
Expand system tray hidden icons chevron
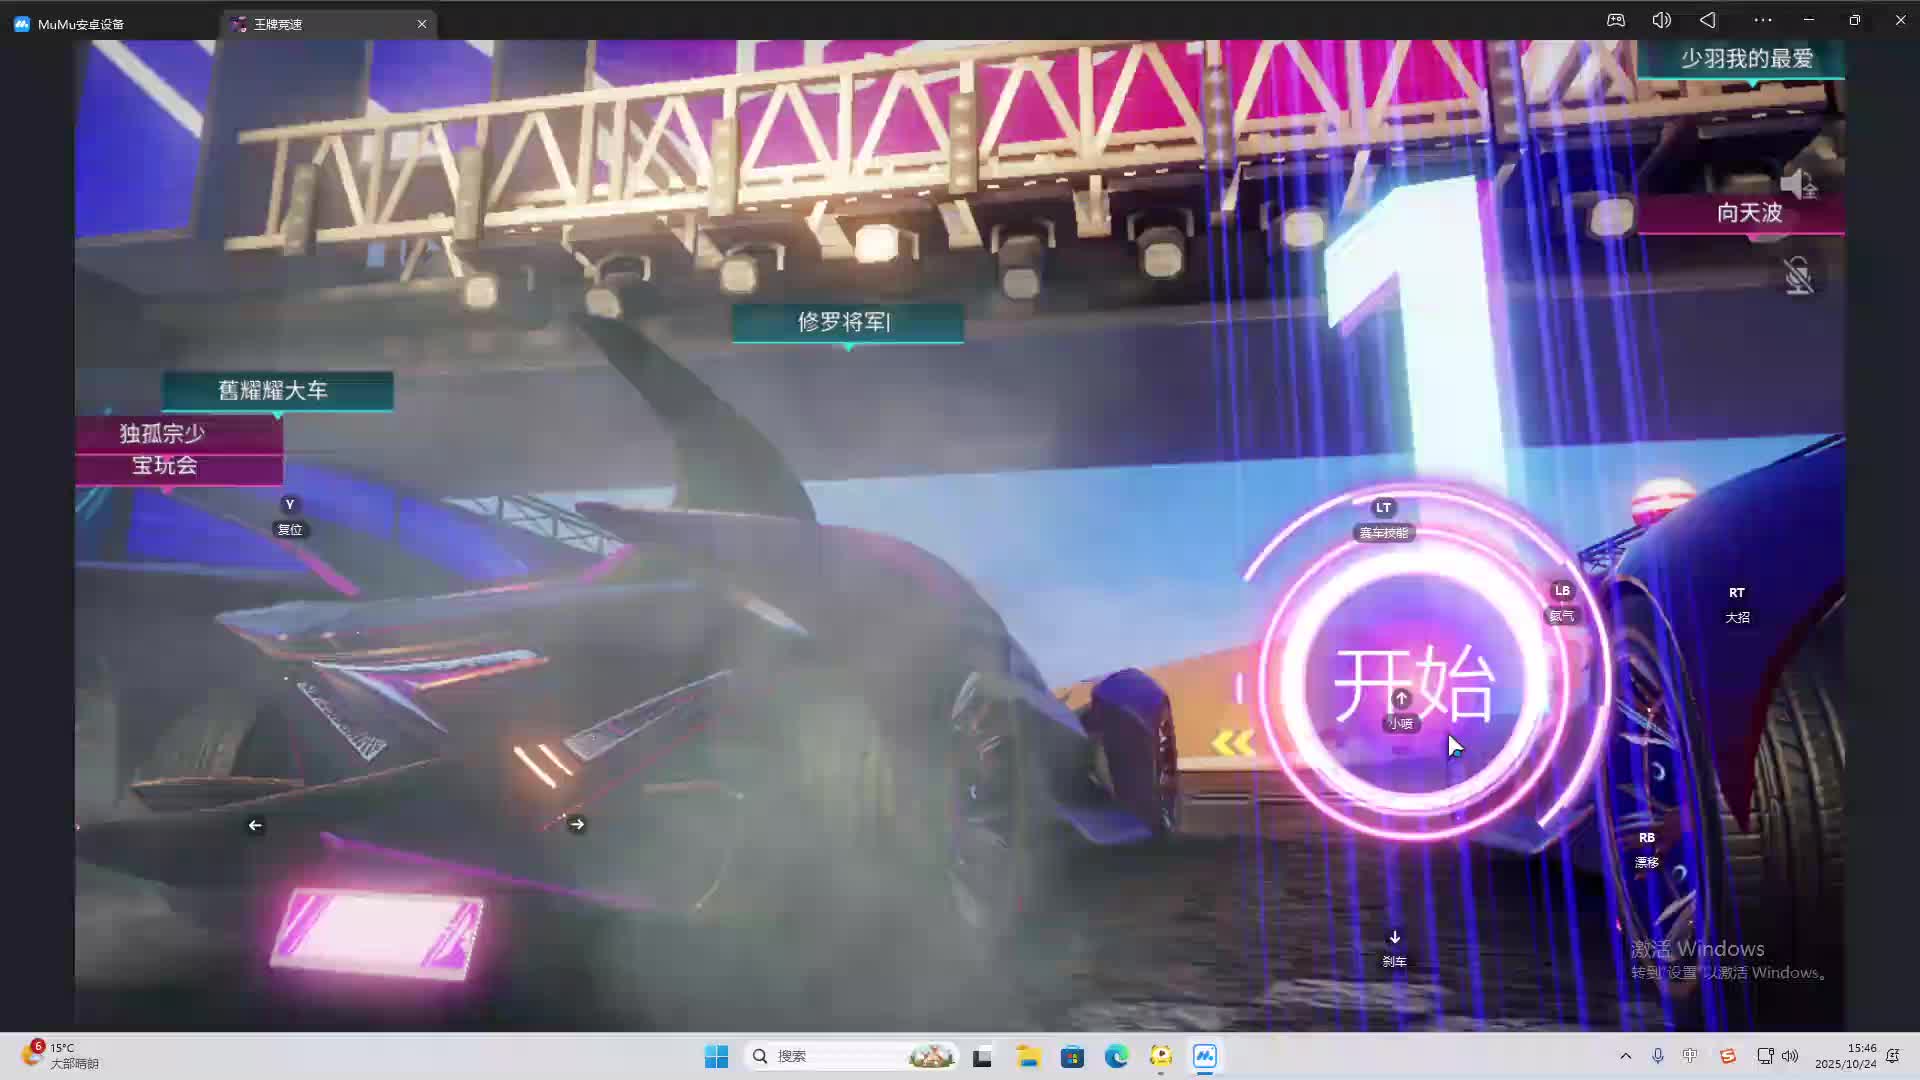point(1625,1056)
